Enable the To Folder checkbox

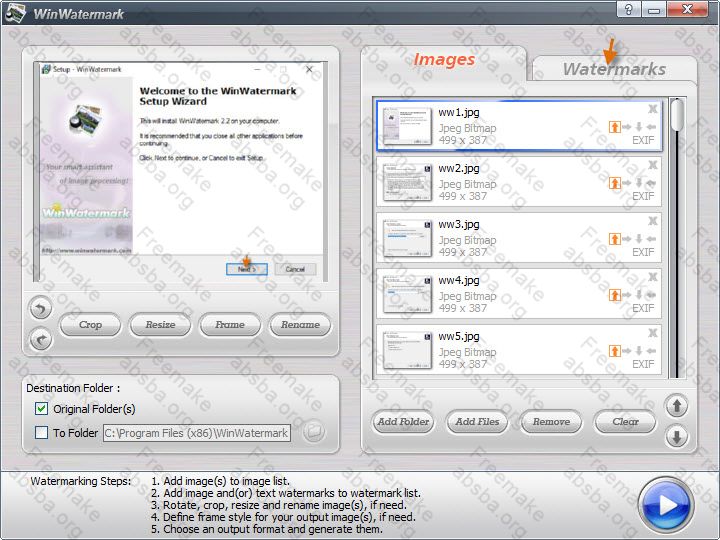click(41, 432)
